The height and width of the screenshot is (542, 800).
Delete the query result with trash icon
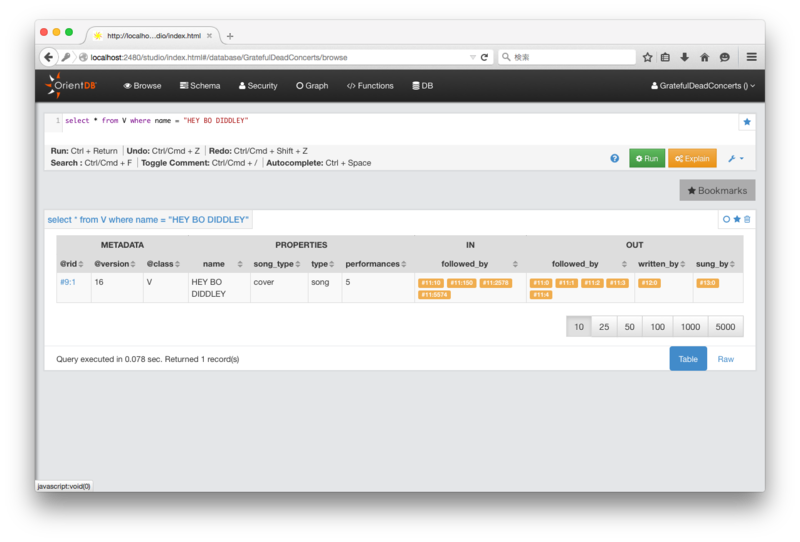pyautogui.click(x=747, y=219)
